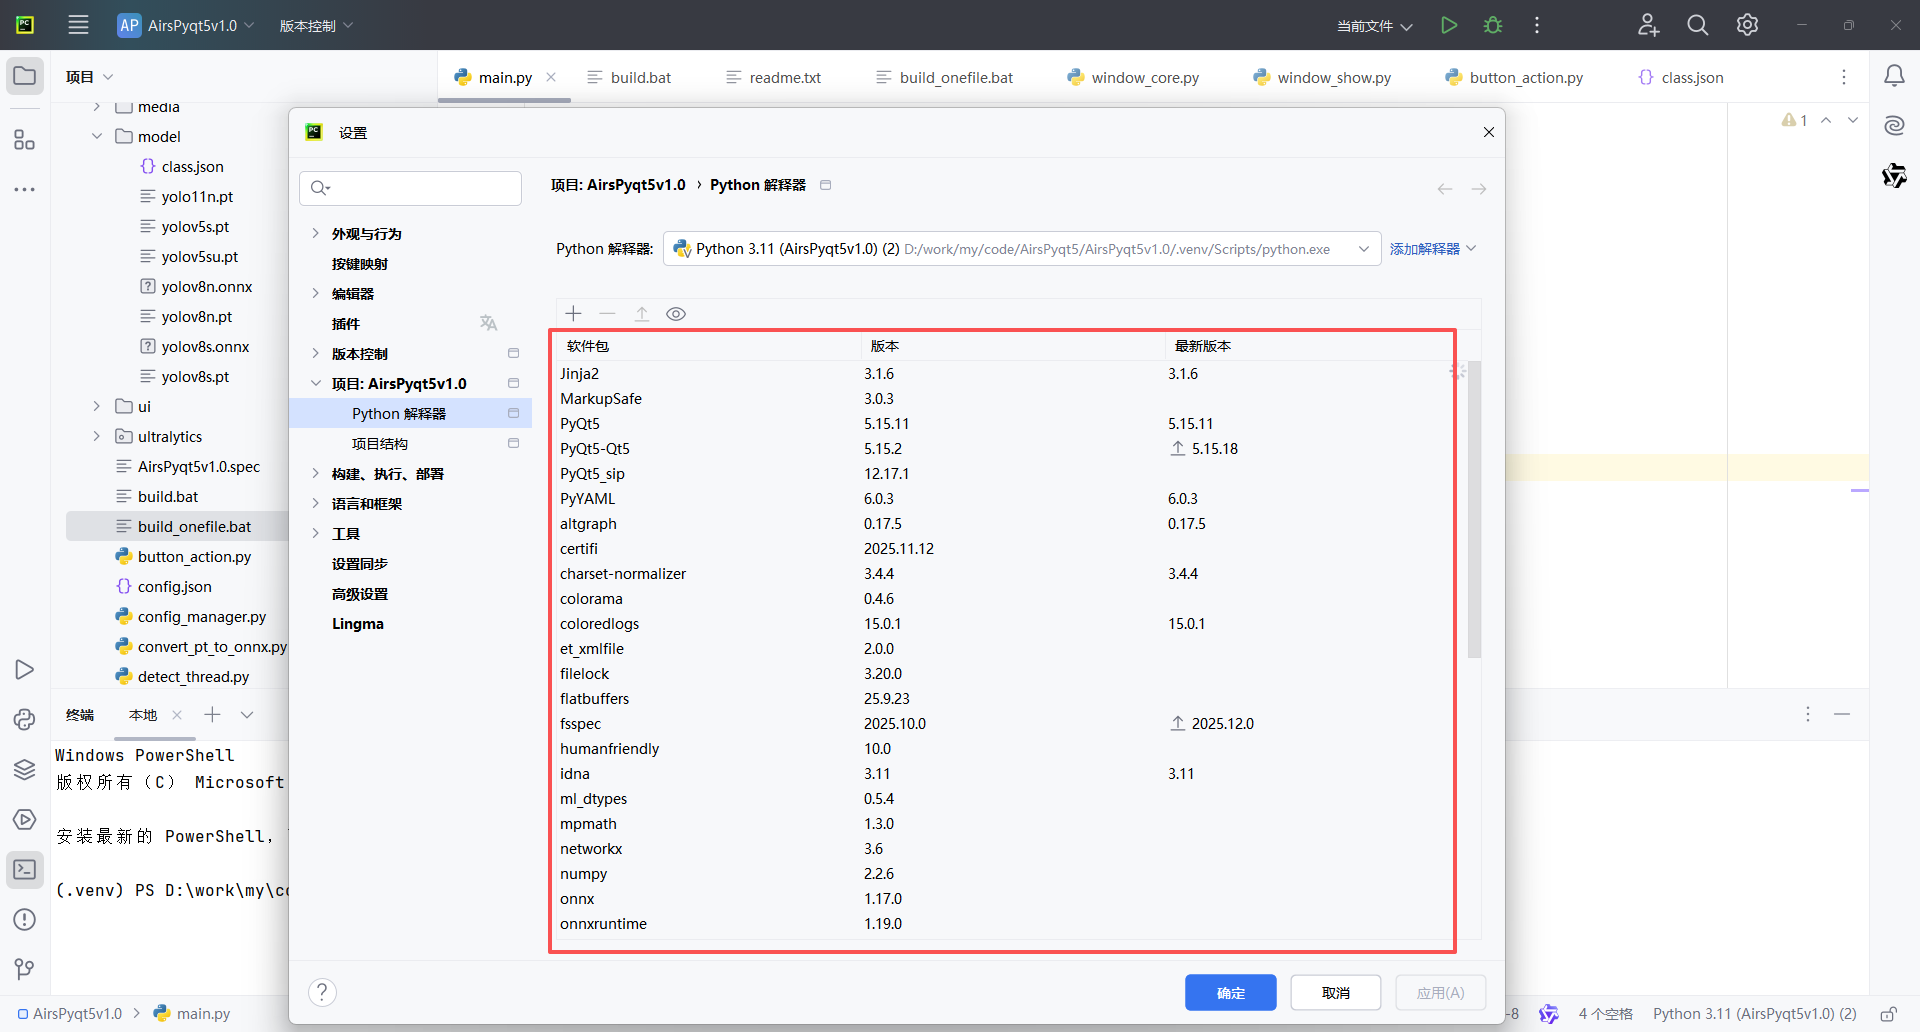This screenshot has width=1920, height=1032.
Task: Collapse the 项目: AirsPyqt5v1.0 settings group
Action: (315, 384)
